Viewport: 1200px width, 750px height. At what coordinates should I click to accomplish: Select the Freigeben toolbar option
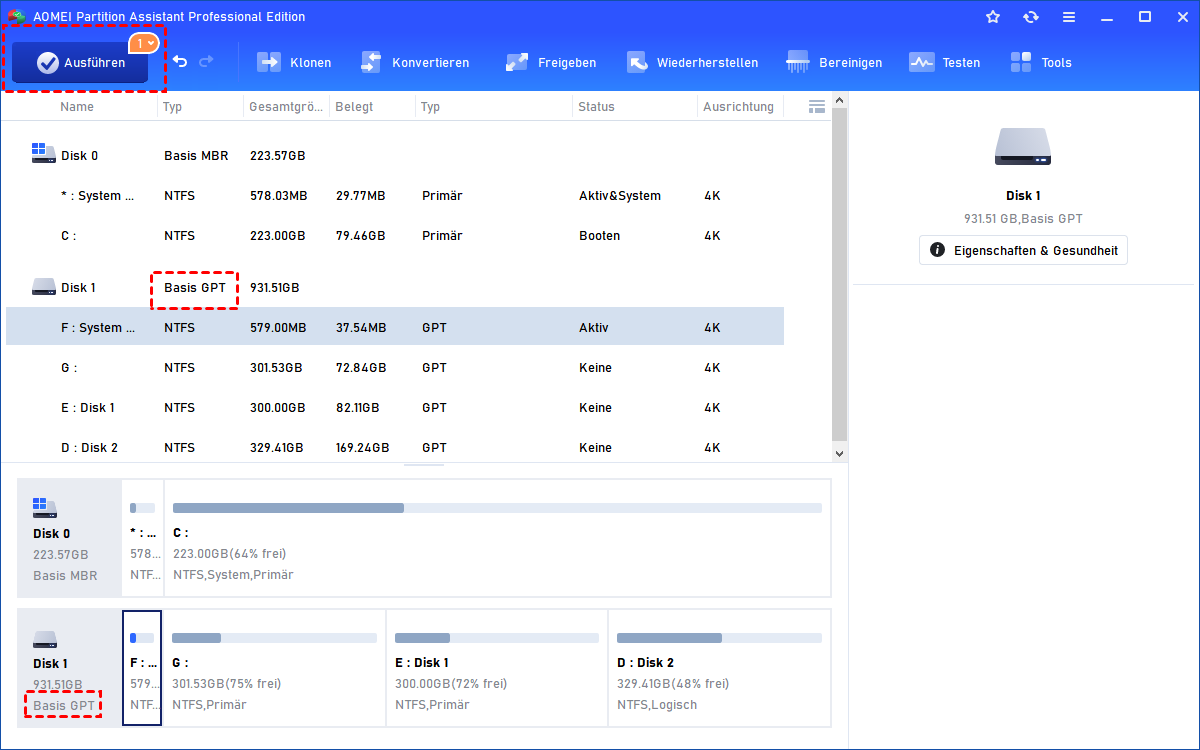551,63
